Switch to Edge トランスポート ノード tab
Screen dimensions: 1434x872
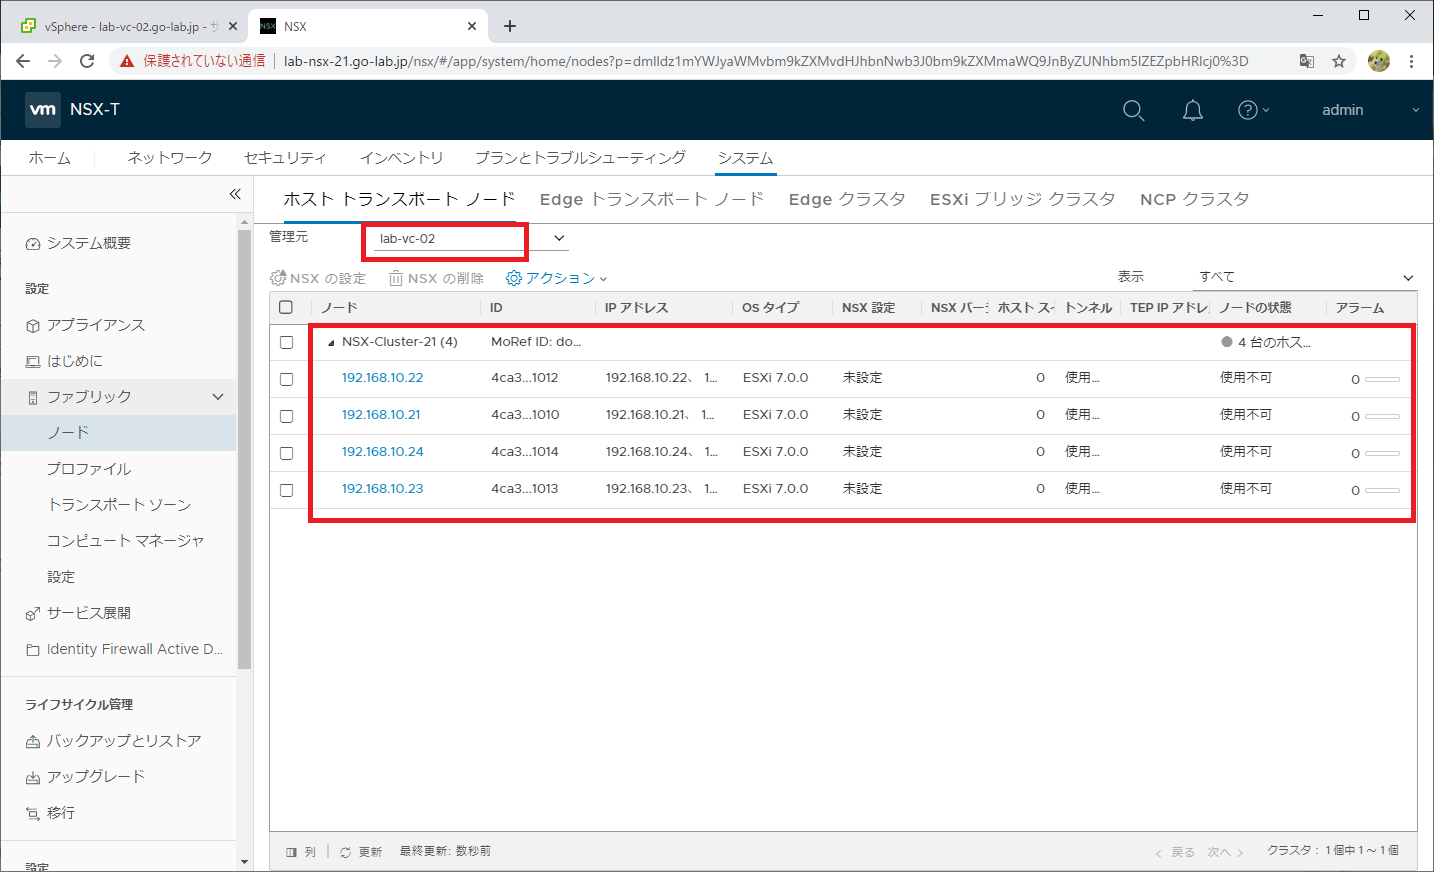click(651, 199)
